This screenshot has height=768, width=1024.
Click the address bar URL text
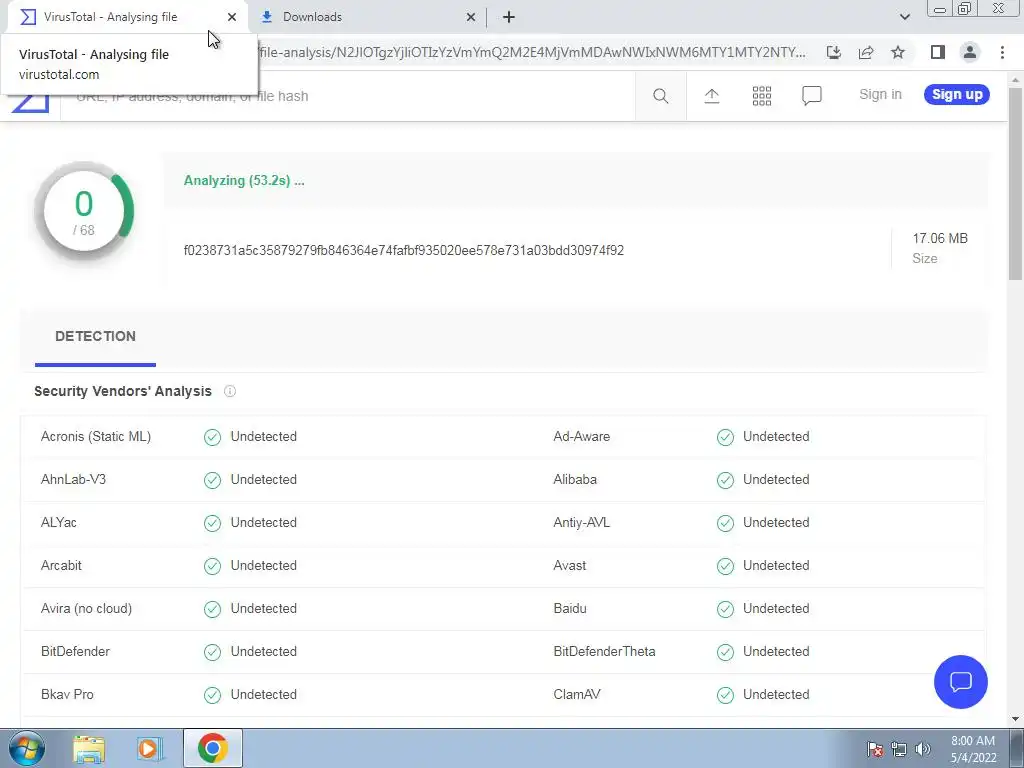(x=532, y=52)
